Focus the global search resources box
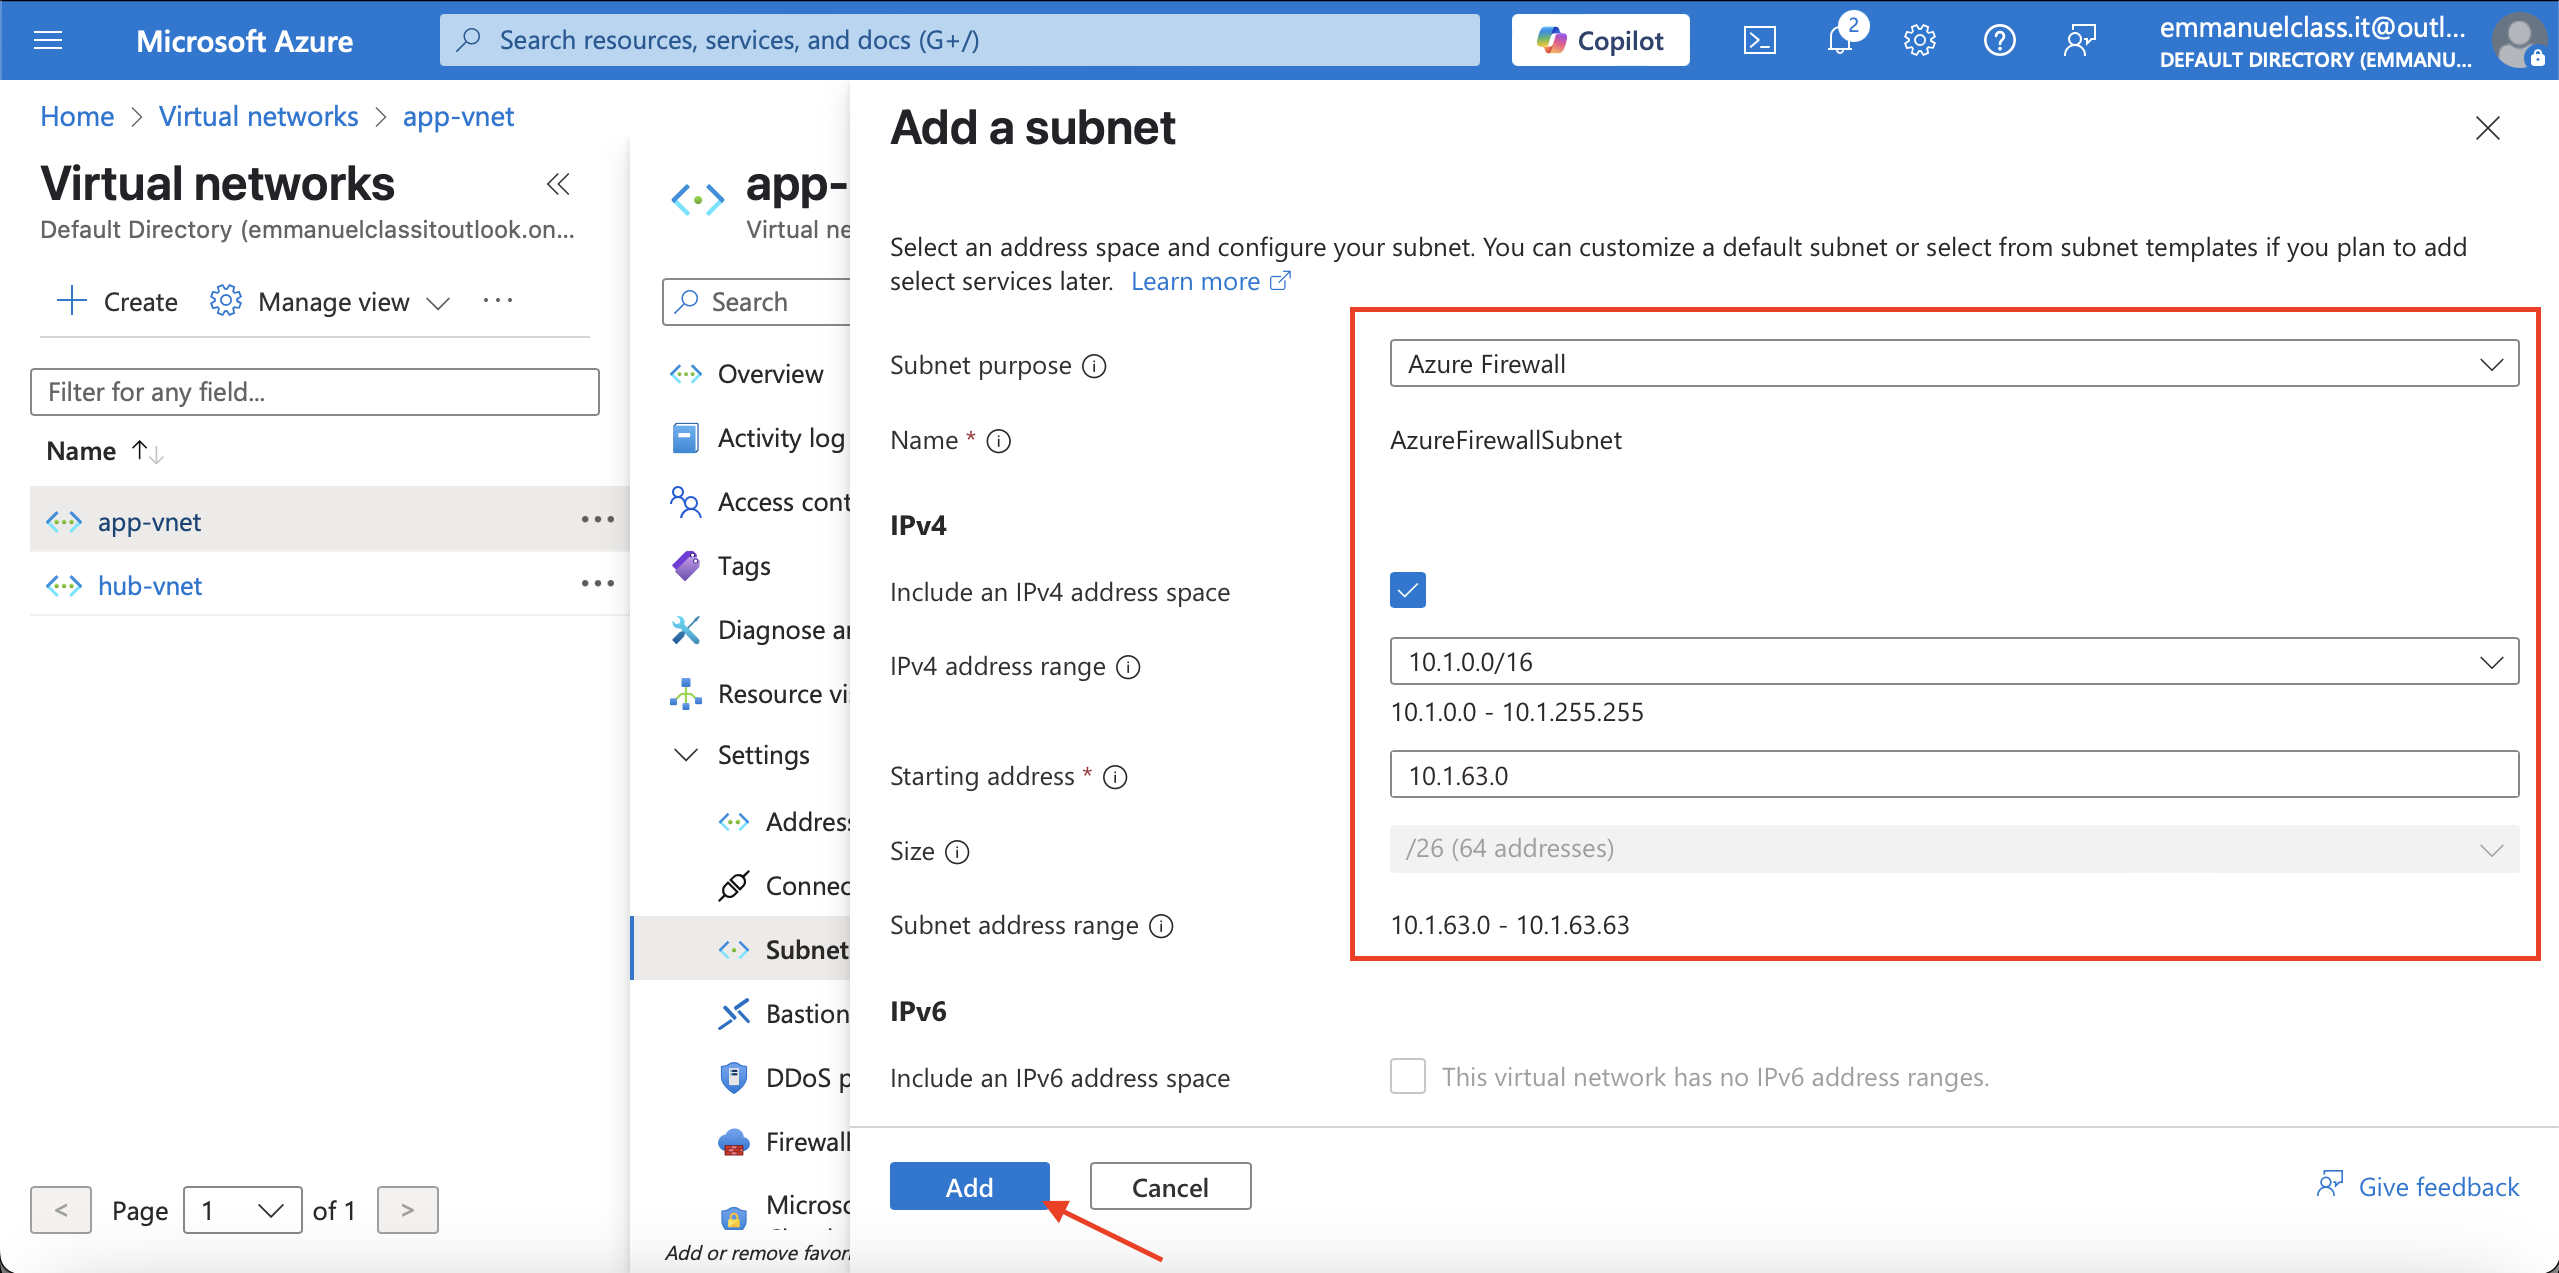This screenshot has width=2559, height=1273. (960, 40)
